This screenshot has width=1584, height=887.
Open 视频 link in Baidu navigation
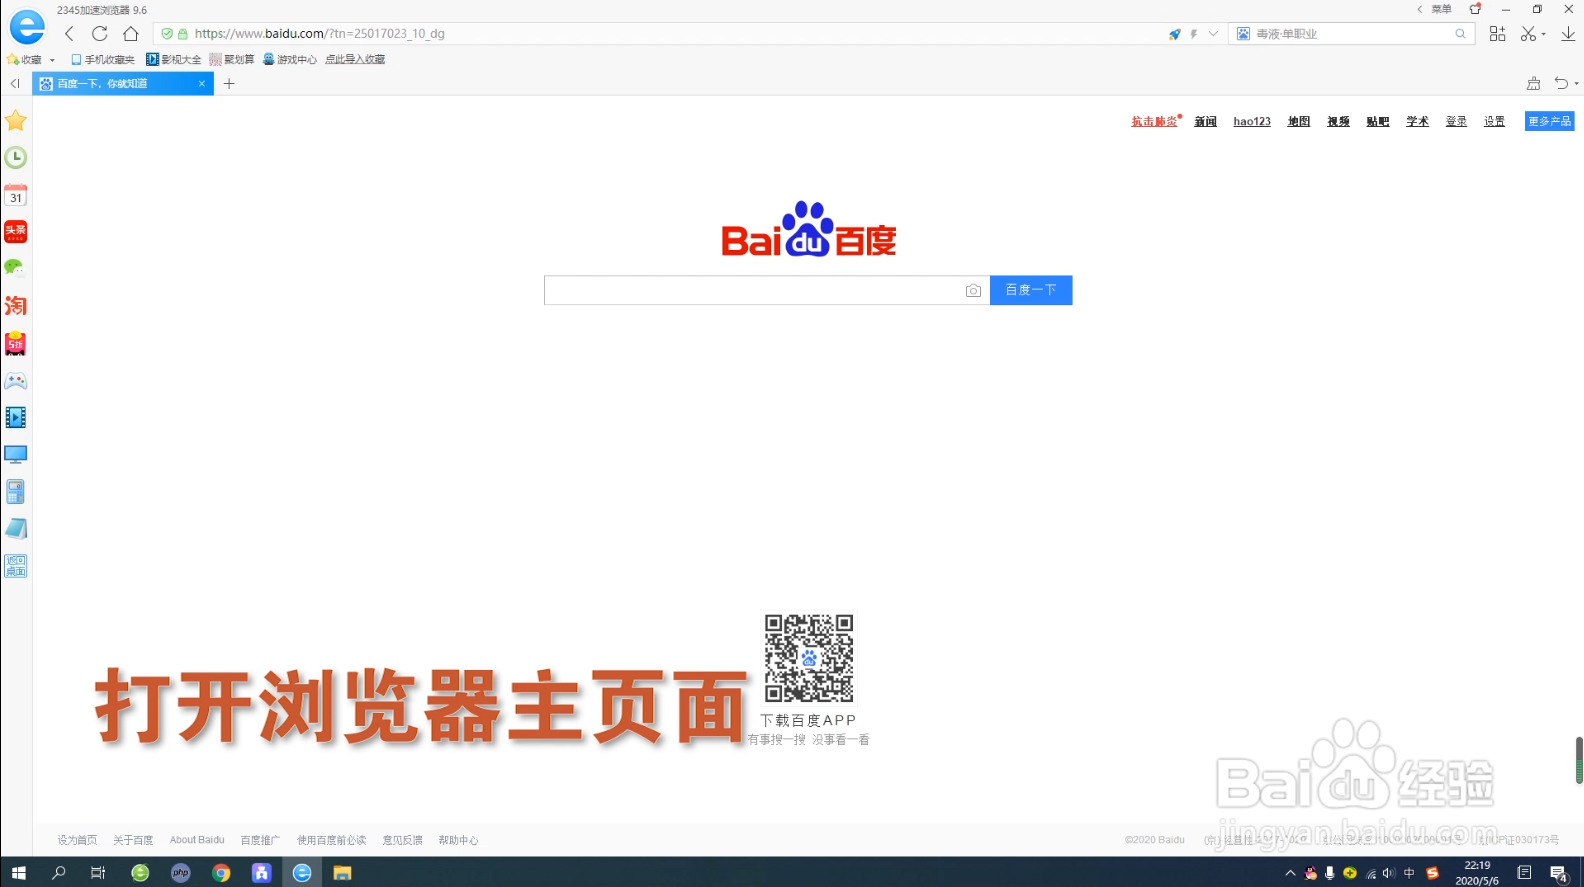[1338, 121]
